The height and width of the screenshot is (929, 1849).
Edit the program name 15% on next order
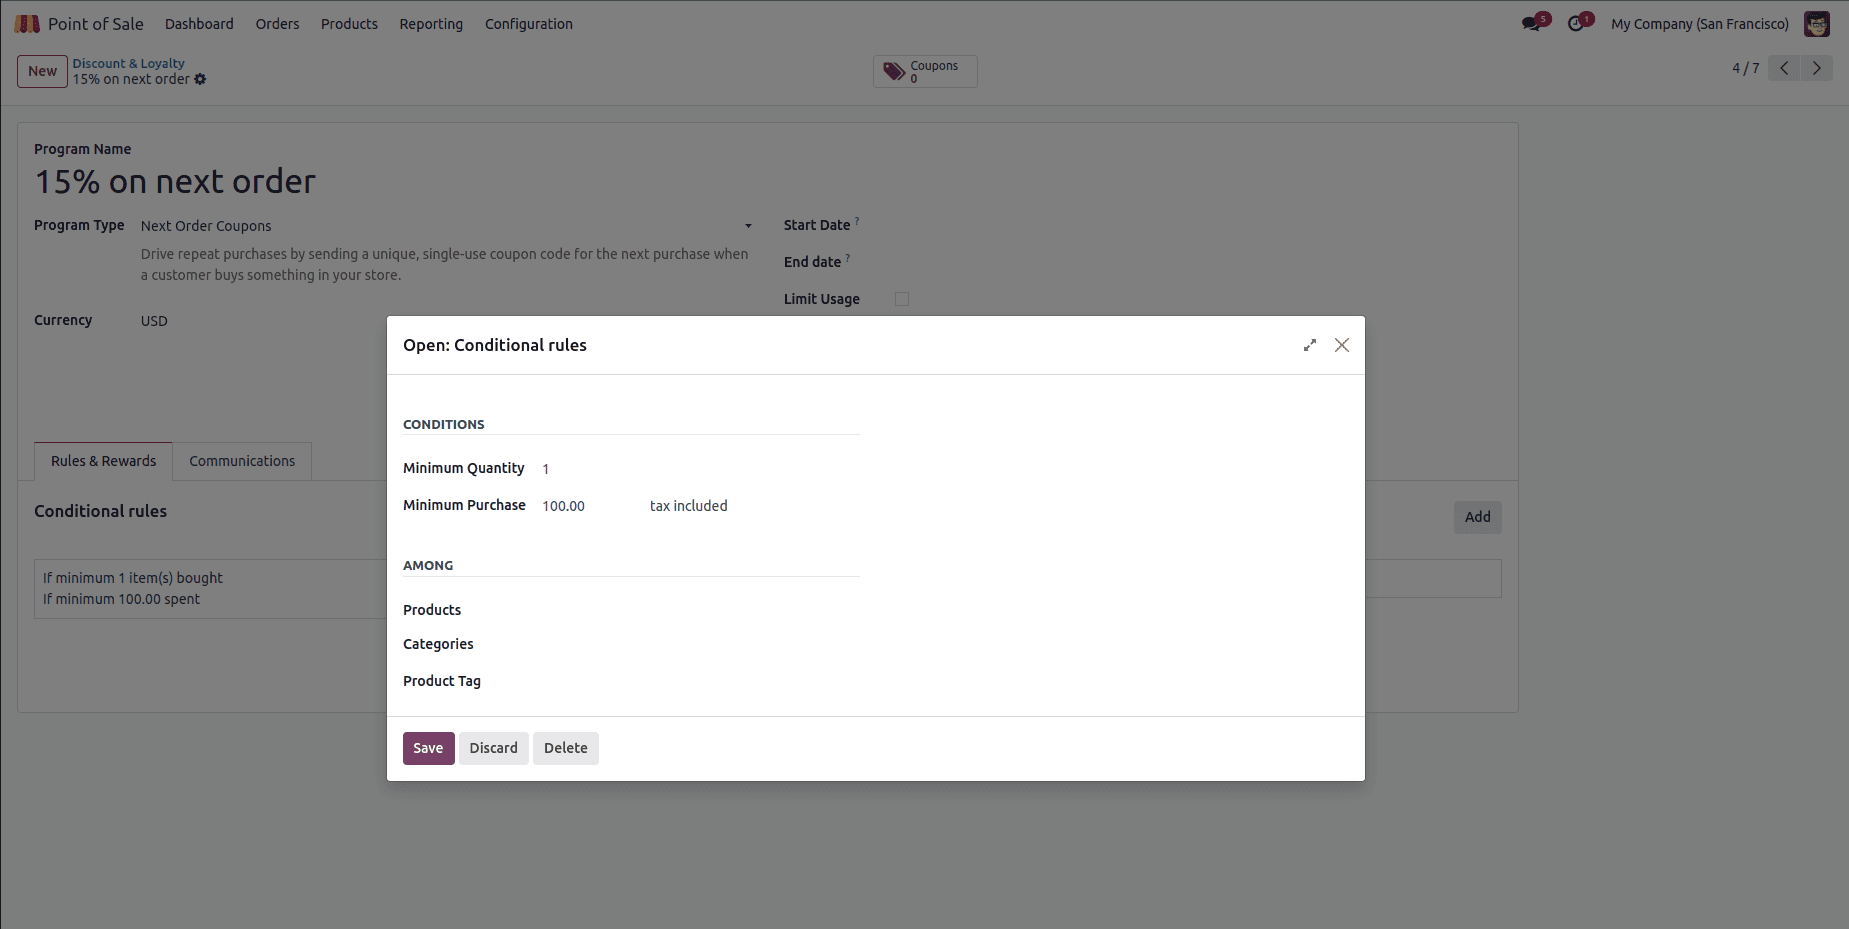[x=175, y=182]
